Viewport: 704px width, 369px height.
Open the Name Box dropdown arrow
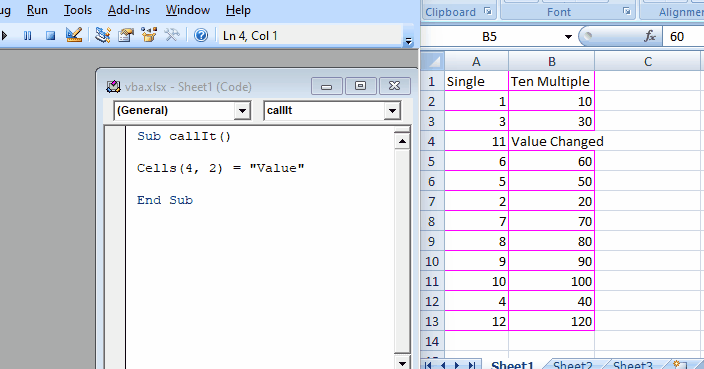click(x=568, y=36)
